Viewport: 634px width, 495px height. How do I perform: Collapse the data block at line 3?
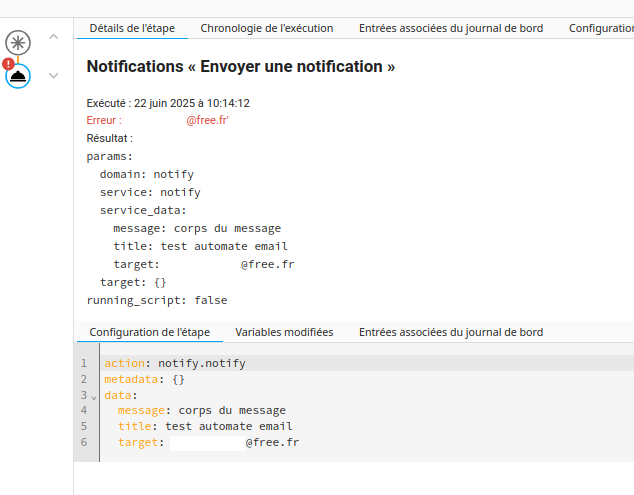tap(94, 397)
